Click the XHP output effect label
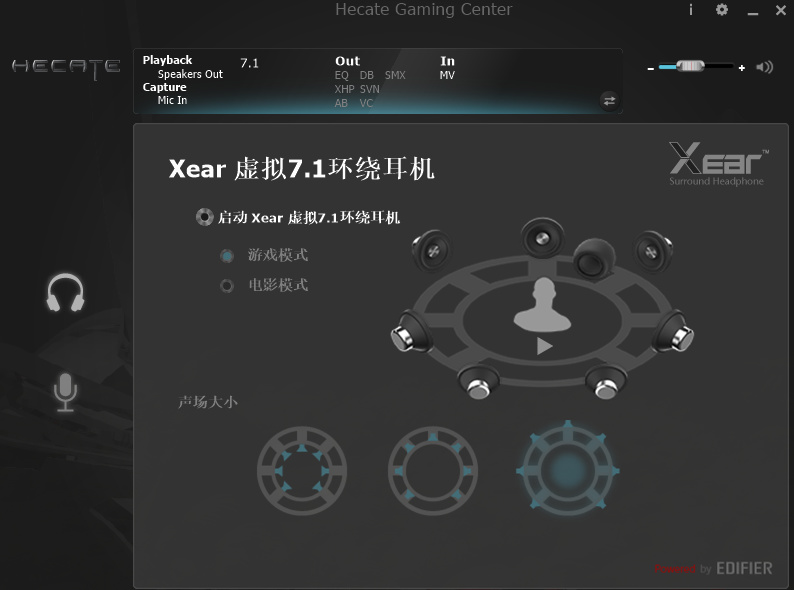 click(x=344, y=89)
